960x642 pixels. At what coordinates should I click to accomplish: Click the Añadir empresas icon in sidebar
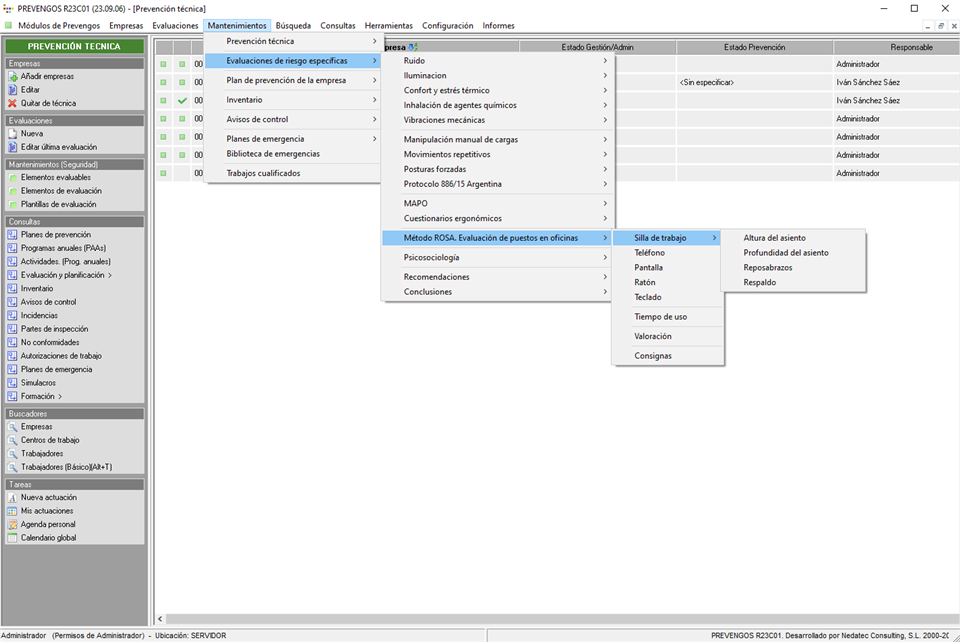click(13, 76)
